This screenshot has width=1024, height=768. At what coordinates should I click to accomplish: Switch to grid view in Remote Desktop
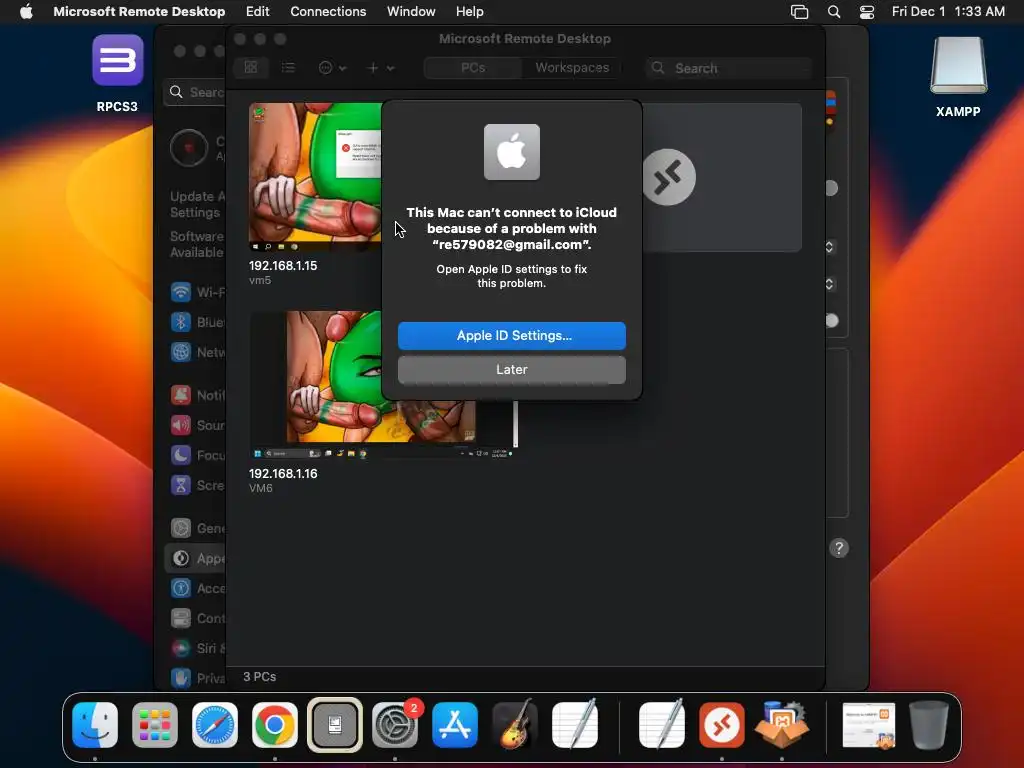pos(251,68)
